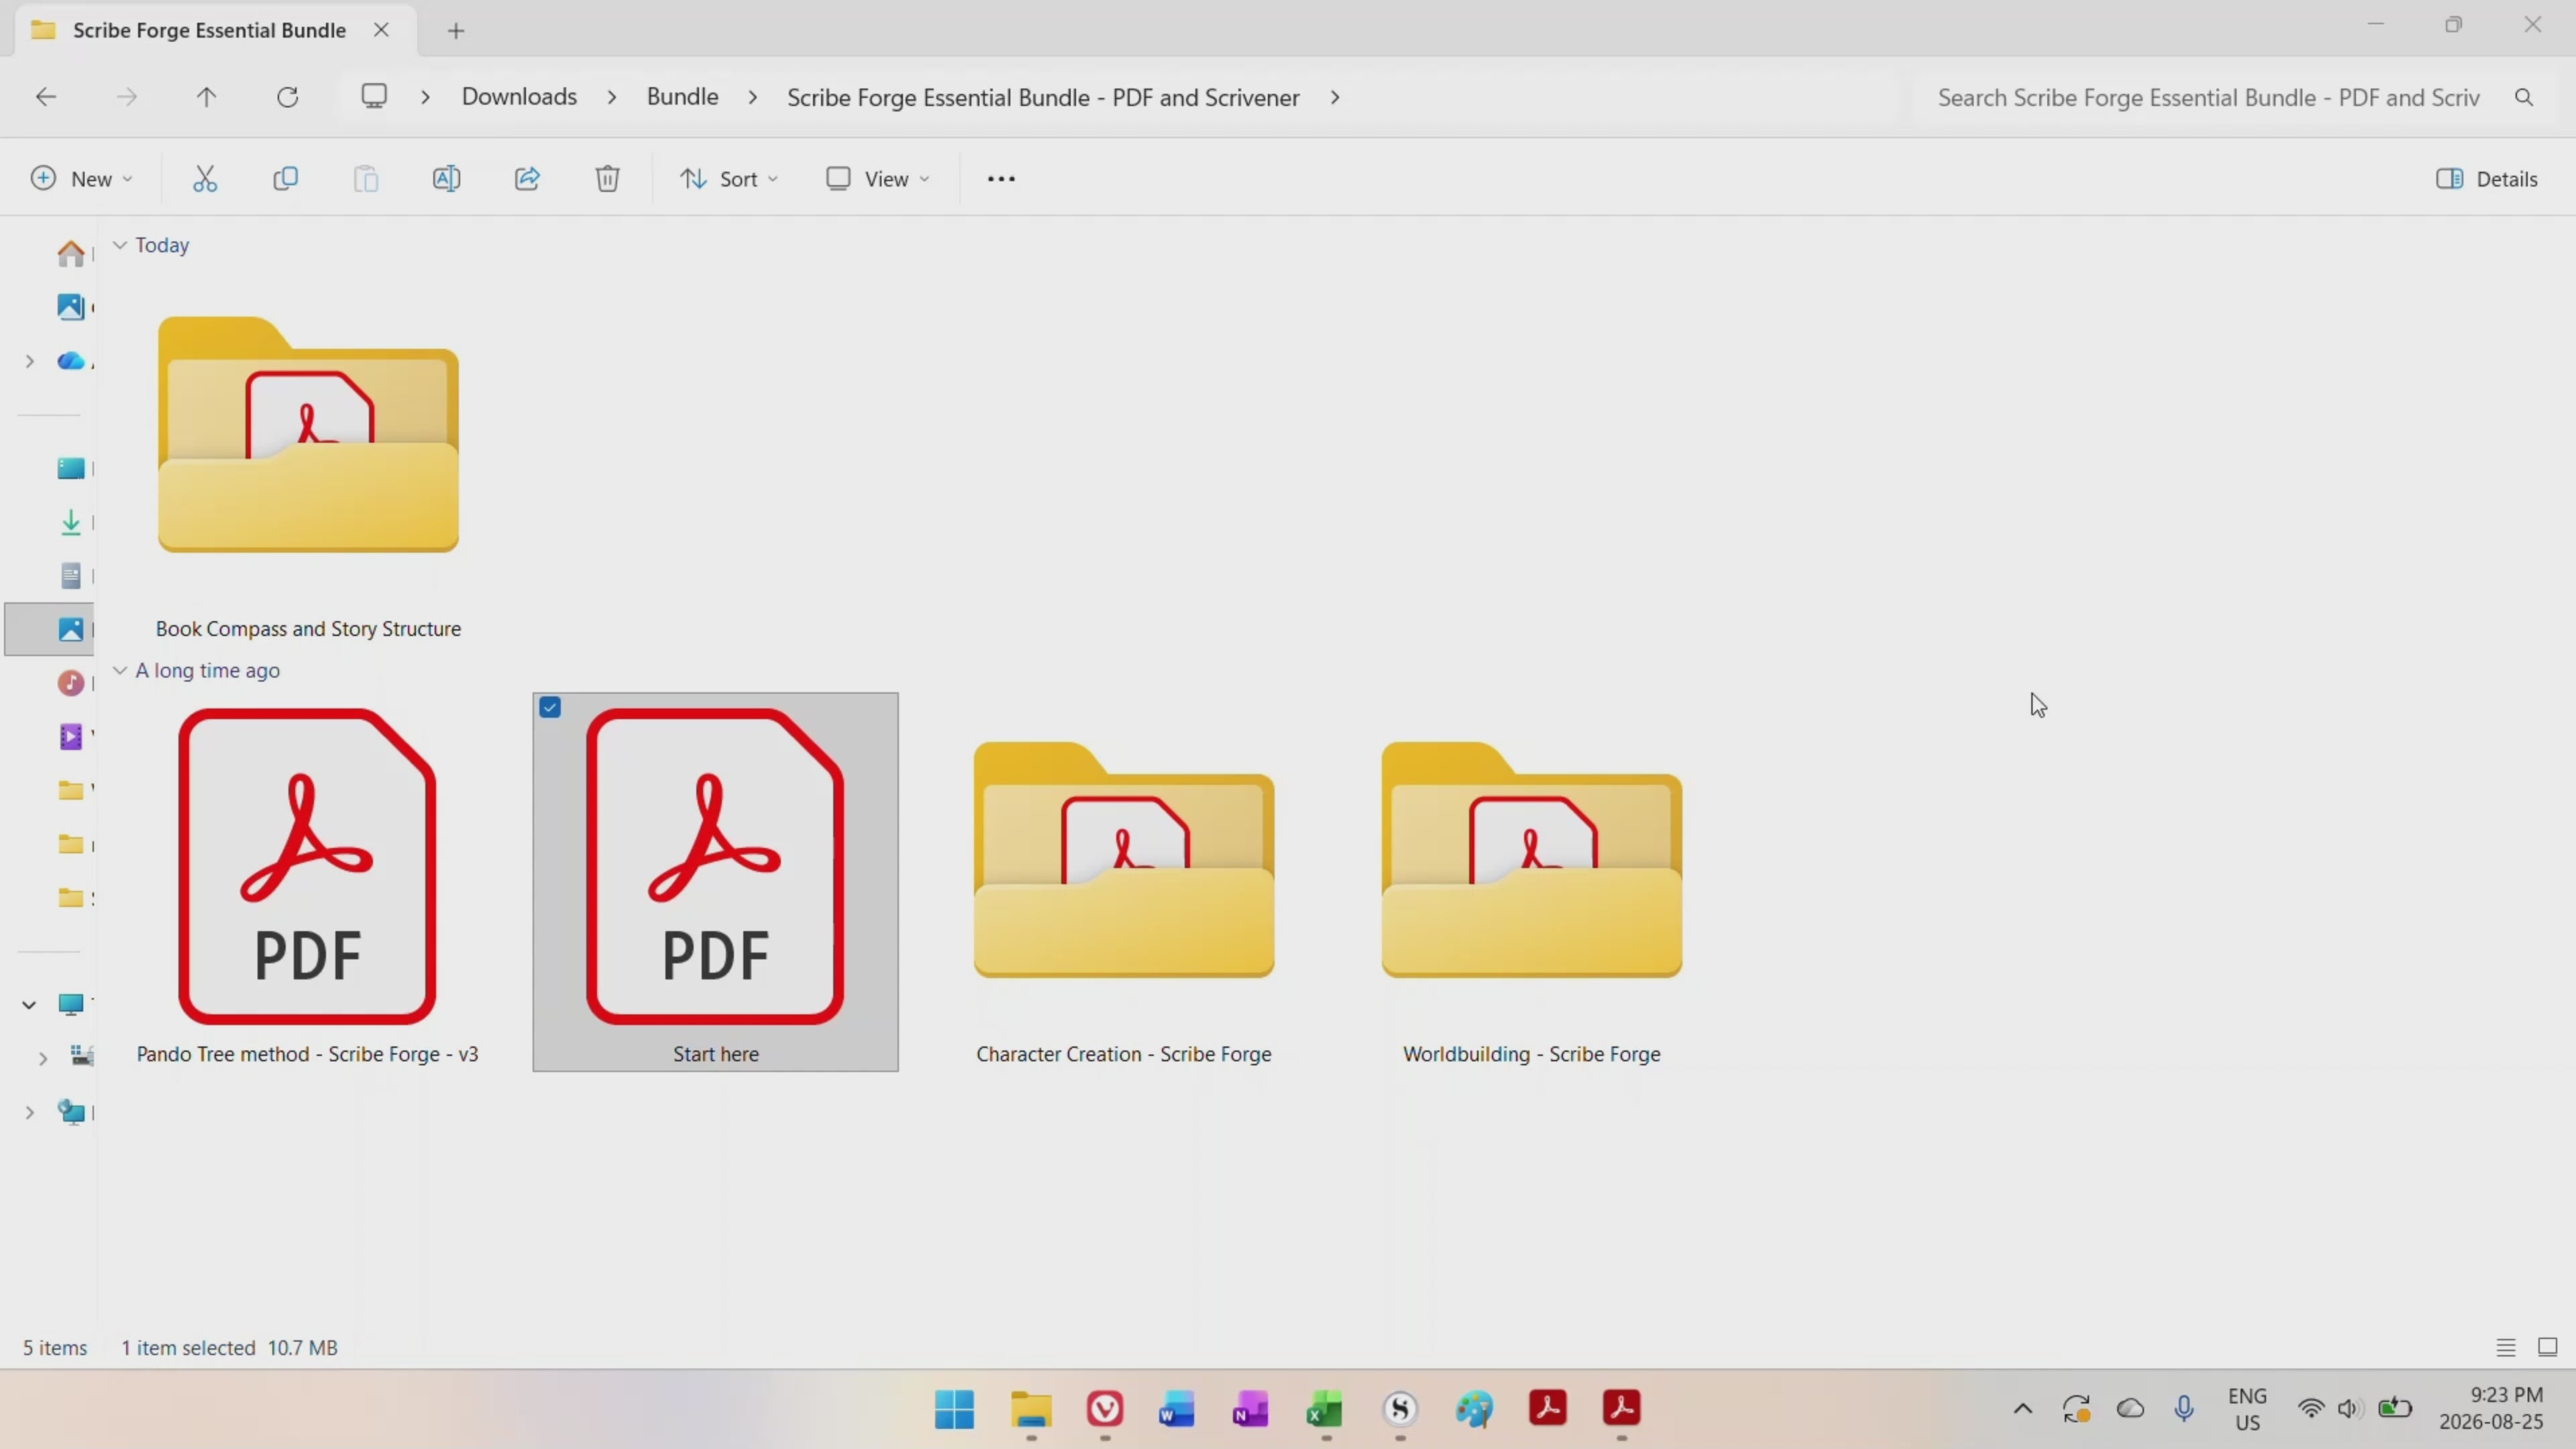
Task: Open File Explorer from the taskbar
Action: [1031, 1409]
